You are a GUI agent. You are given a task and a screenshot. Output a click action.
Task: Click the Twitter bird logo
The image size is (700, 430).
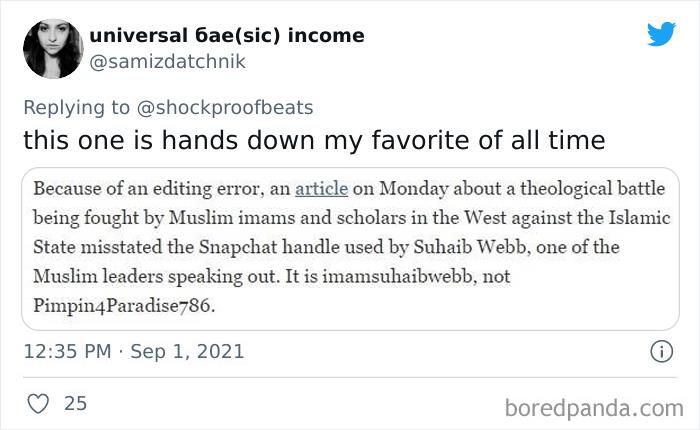point(661,34)
